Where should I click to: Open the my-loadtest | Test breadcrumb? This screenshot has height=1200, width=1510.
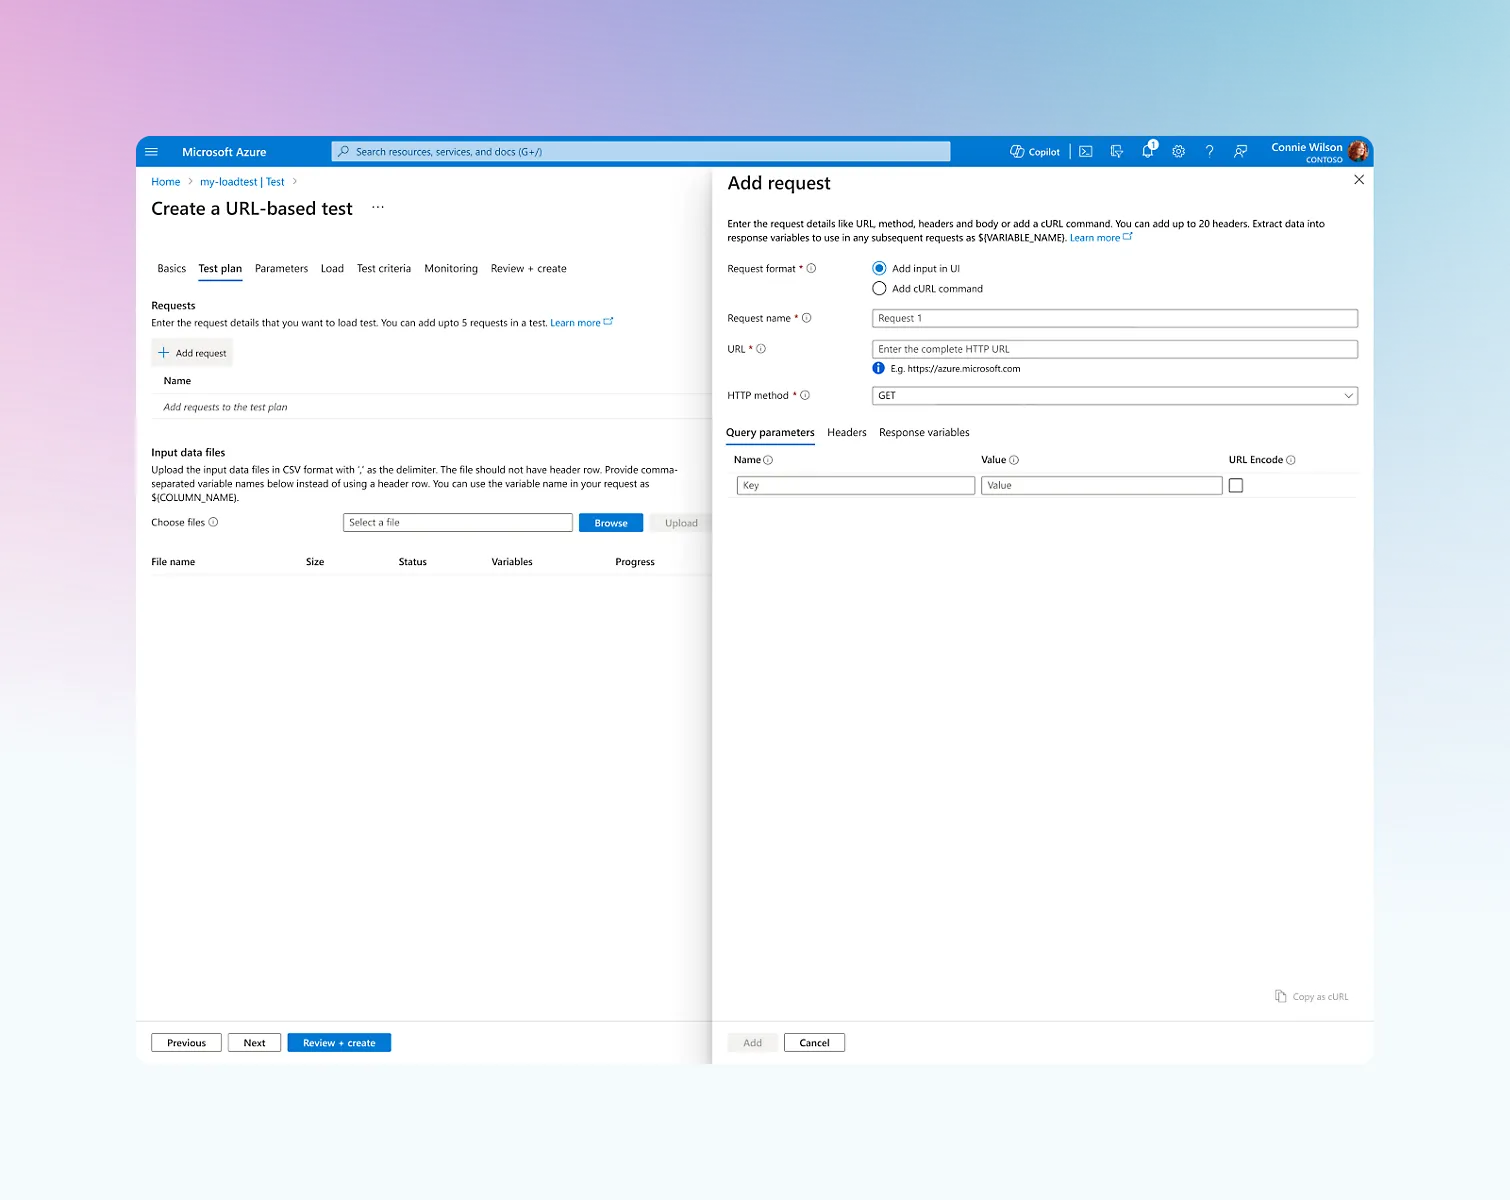242,182
